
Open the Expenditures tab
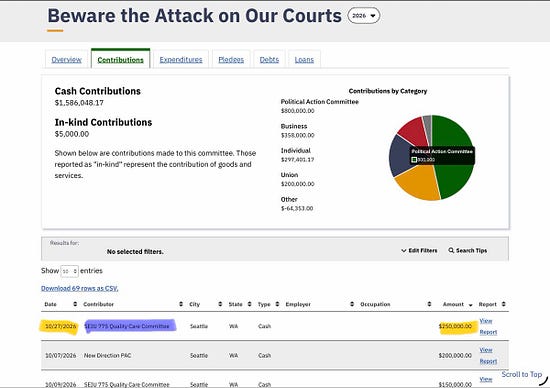pos(181,60)
